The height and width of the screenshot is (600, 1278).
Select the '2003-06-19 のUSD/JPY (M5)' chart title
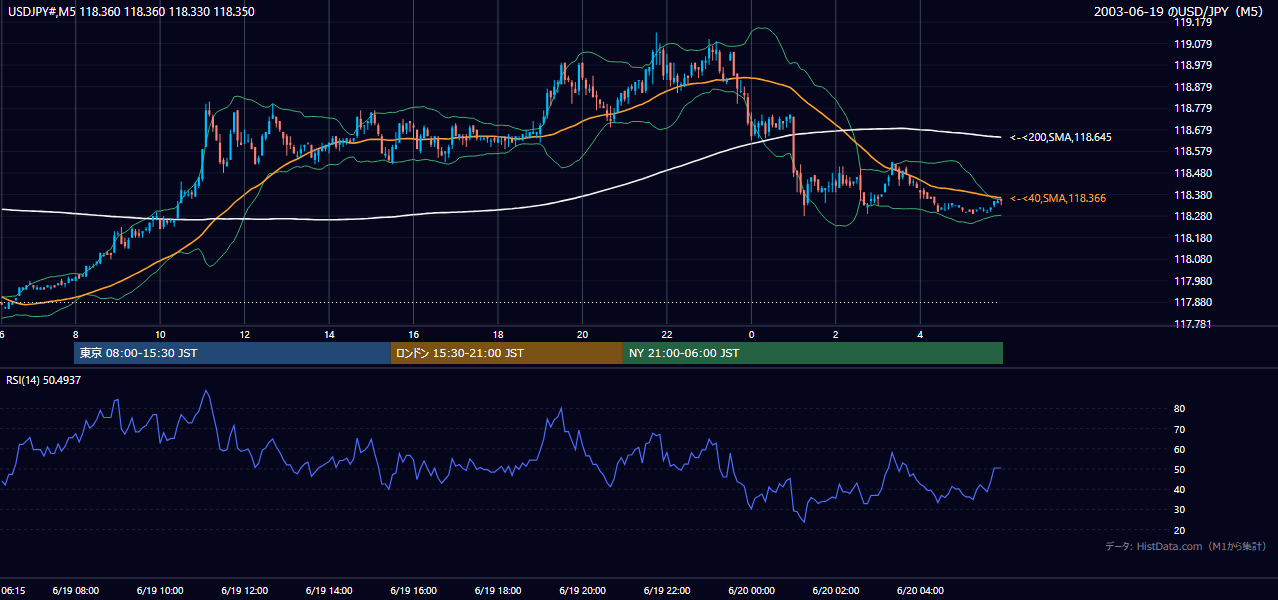click(1180, 11)
